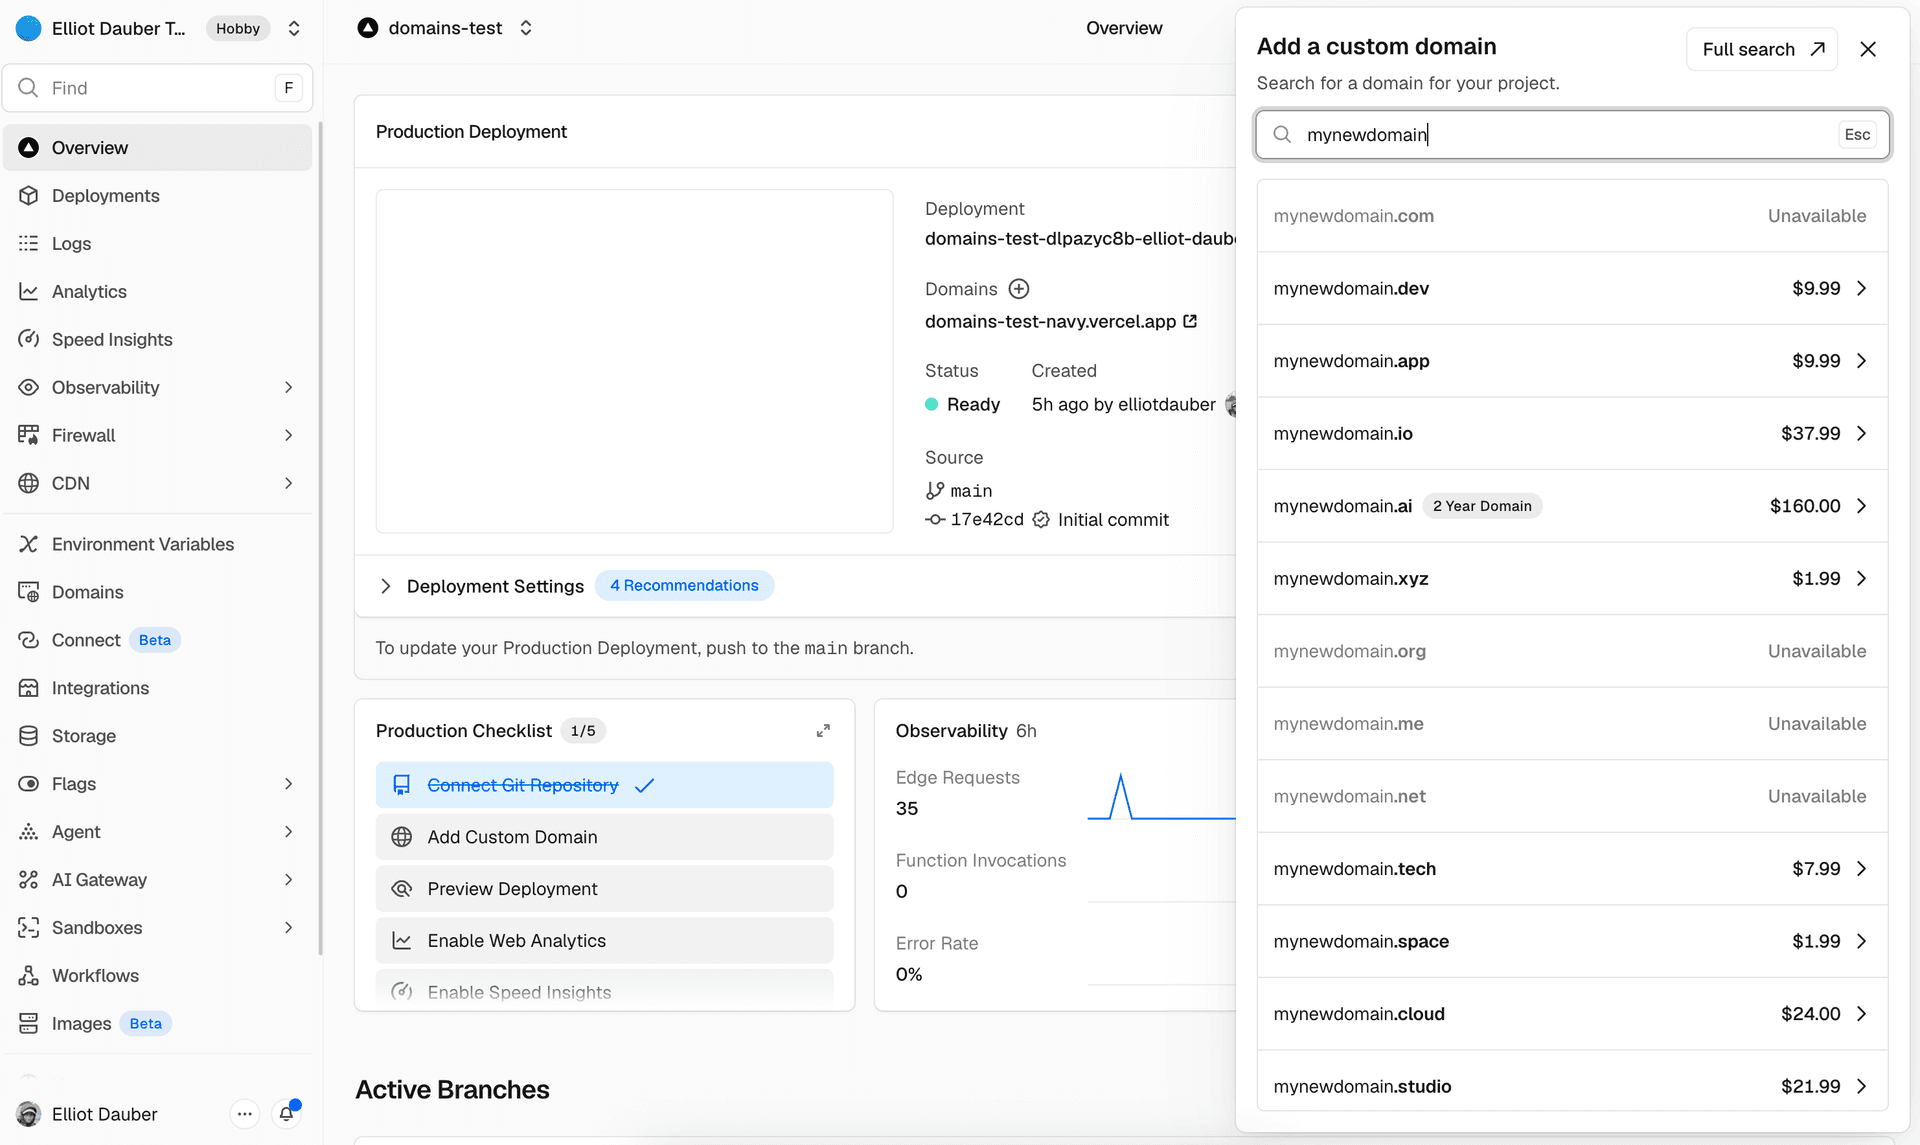
Task: Expand the CDN submenu chevron
Action: tap(289, 484)
